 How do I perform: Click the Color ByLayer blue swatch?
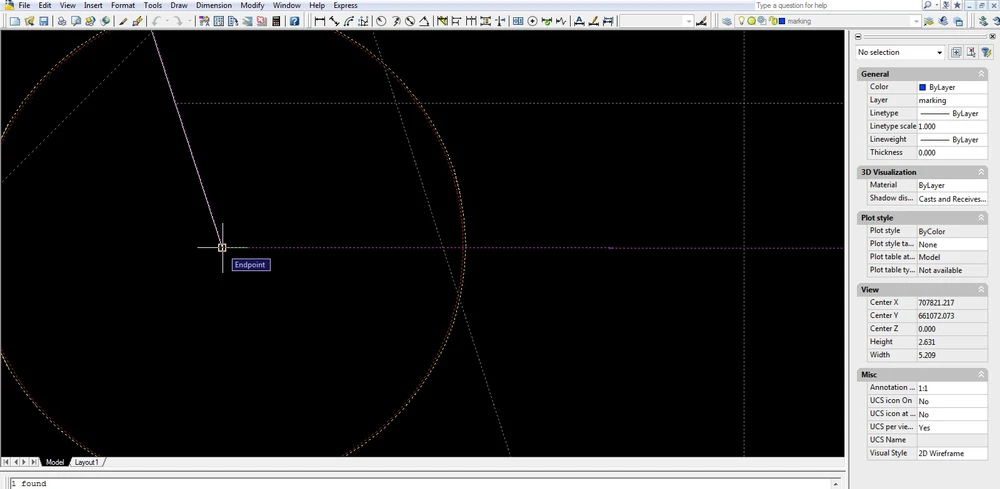click(922, 87)
